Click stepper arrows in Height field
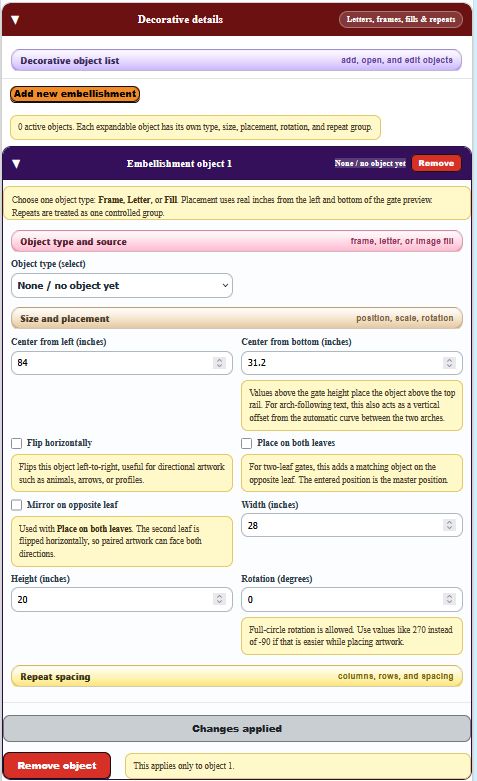This screenshot has height=781, width=477. point(219,599)
